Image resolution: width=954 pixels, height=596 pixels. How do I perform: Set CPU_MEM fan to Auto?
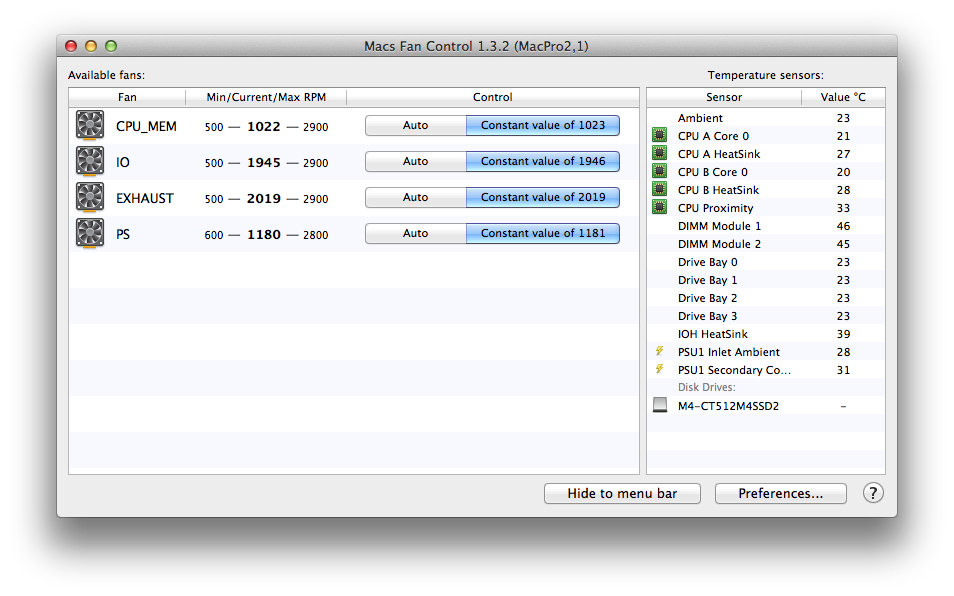[x=416, y=125]
